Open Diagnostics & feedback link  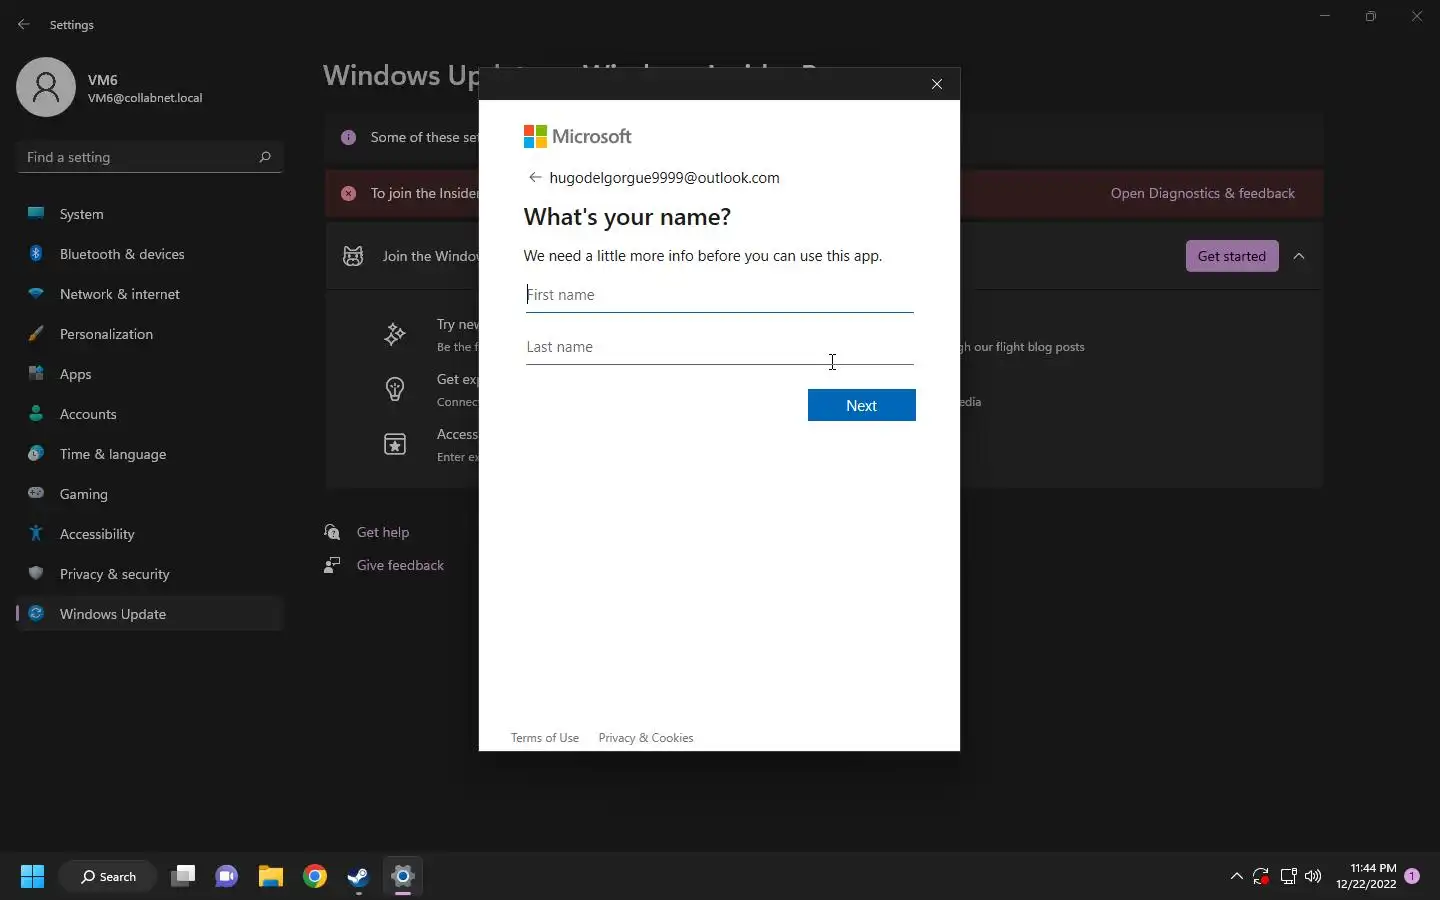pyautogui.click(x=1202, y=193)
